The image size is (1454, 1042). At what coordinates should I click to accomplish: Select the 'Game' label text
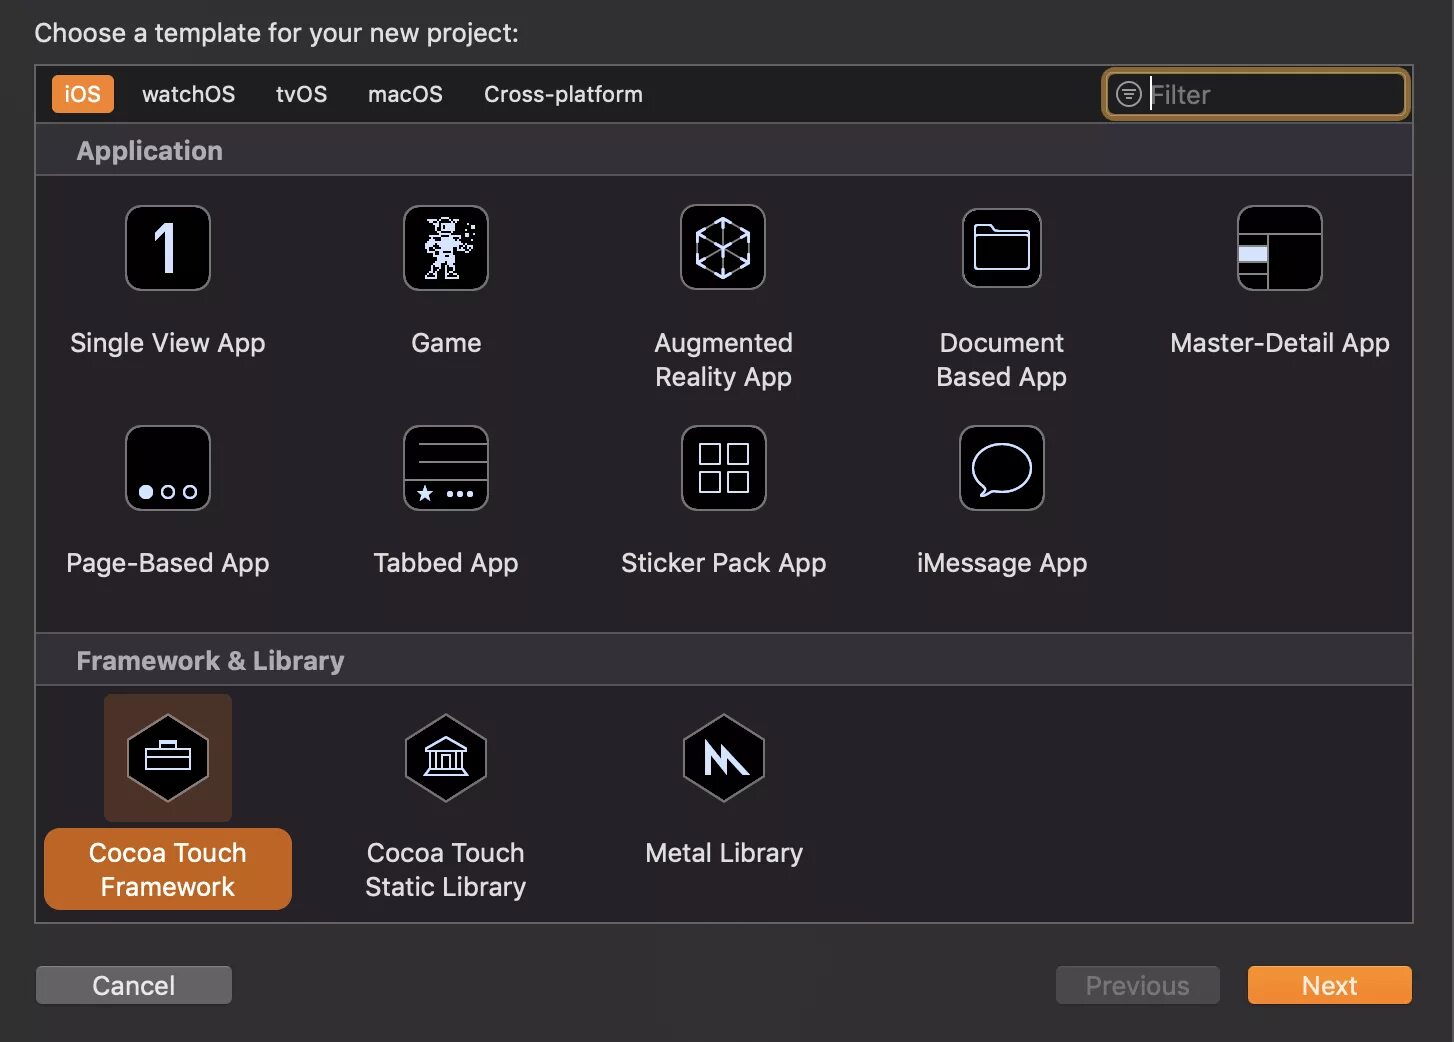click(x=446, y=343)
